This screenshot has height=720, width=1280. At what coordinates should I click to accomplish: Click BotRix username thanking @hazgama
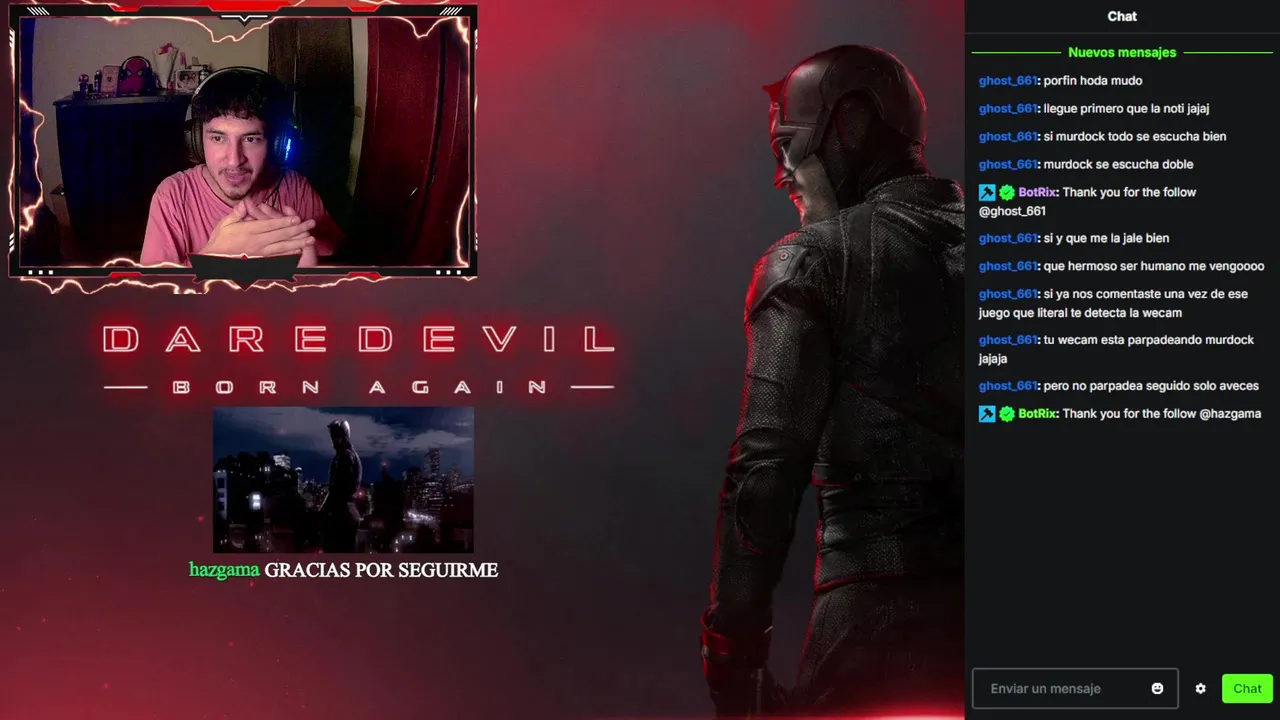click(1037, 413)
